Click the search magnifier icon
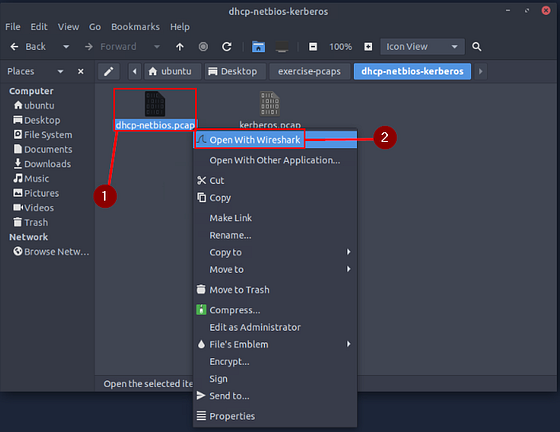This screenshot has width=560, height=432. [476, 47]
